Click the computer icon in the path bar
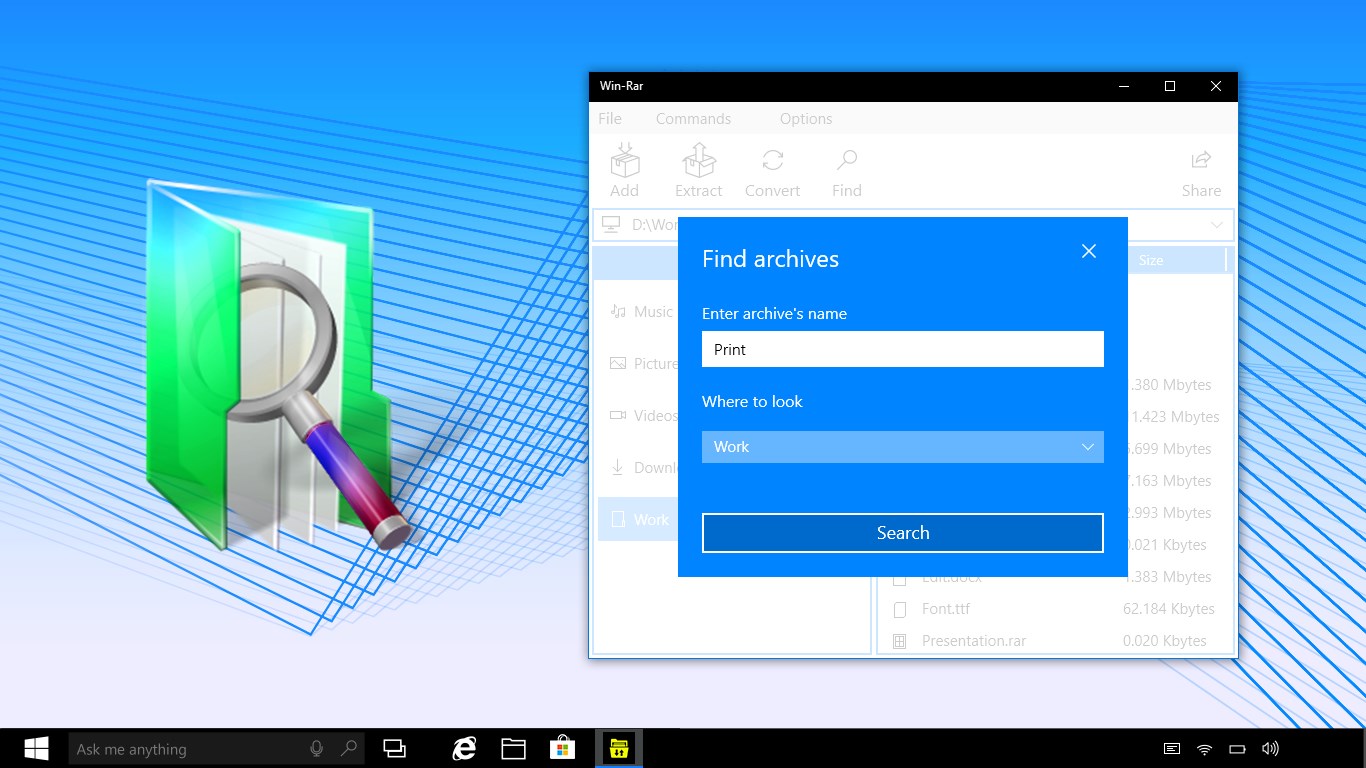 pos(611,225)
